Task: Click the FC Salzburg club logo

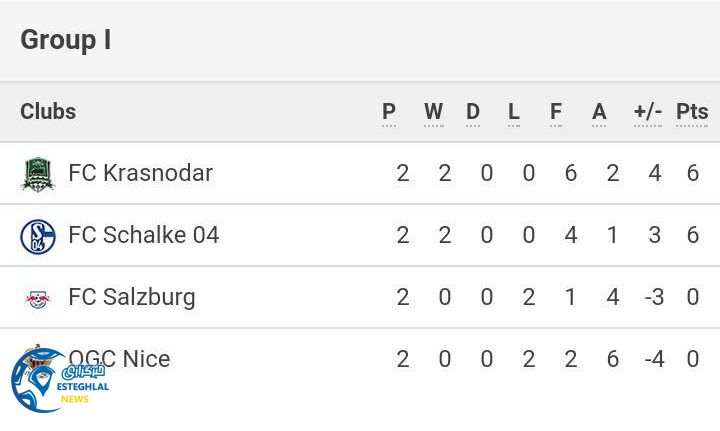Action: (38, 298)
